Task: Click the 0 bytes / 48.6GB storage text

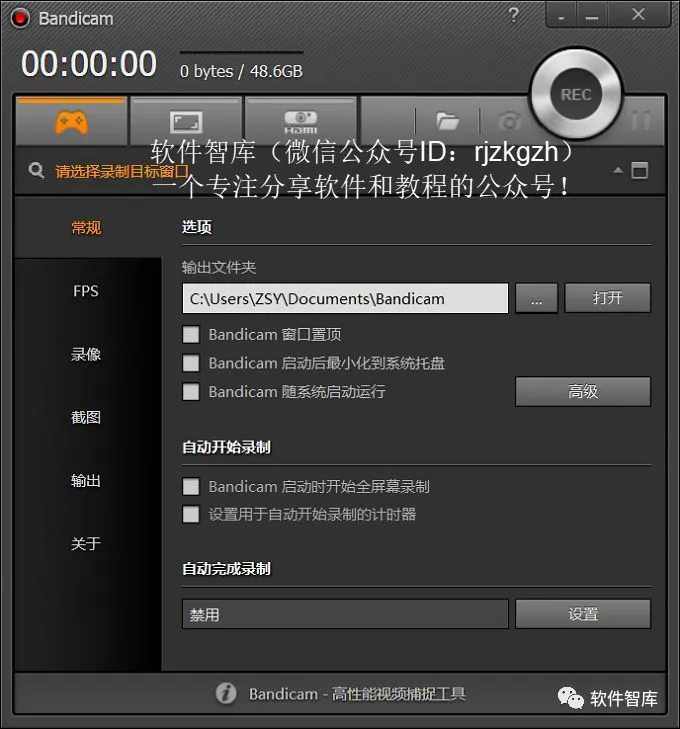Action: [x=241, y=71]
